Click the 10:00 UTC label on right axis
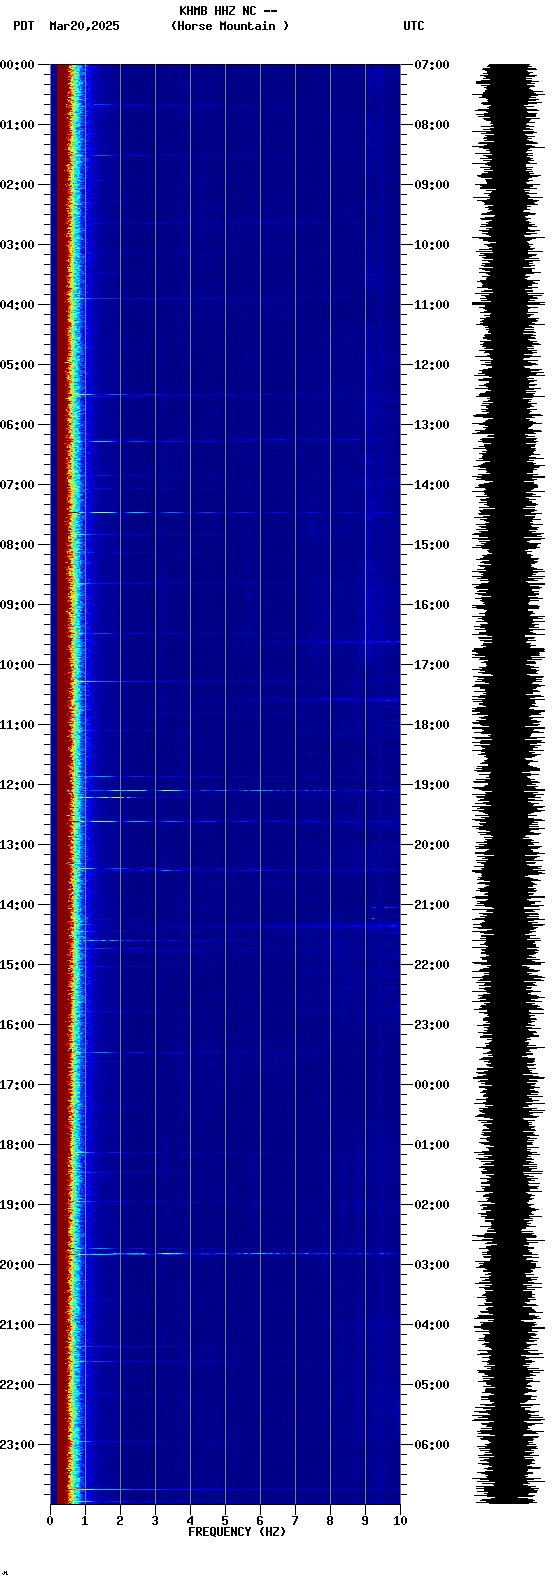This screenshot has width=552, height=1584. (431, 245)
